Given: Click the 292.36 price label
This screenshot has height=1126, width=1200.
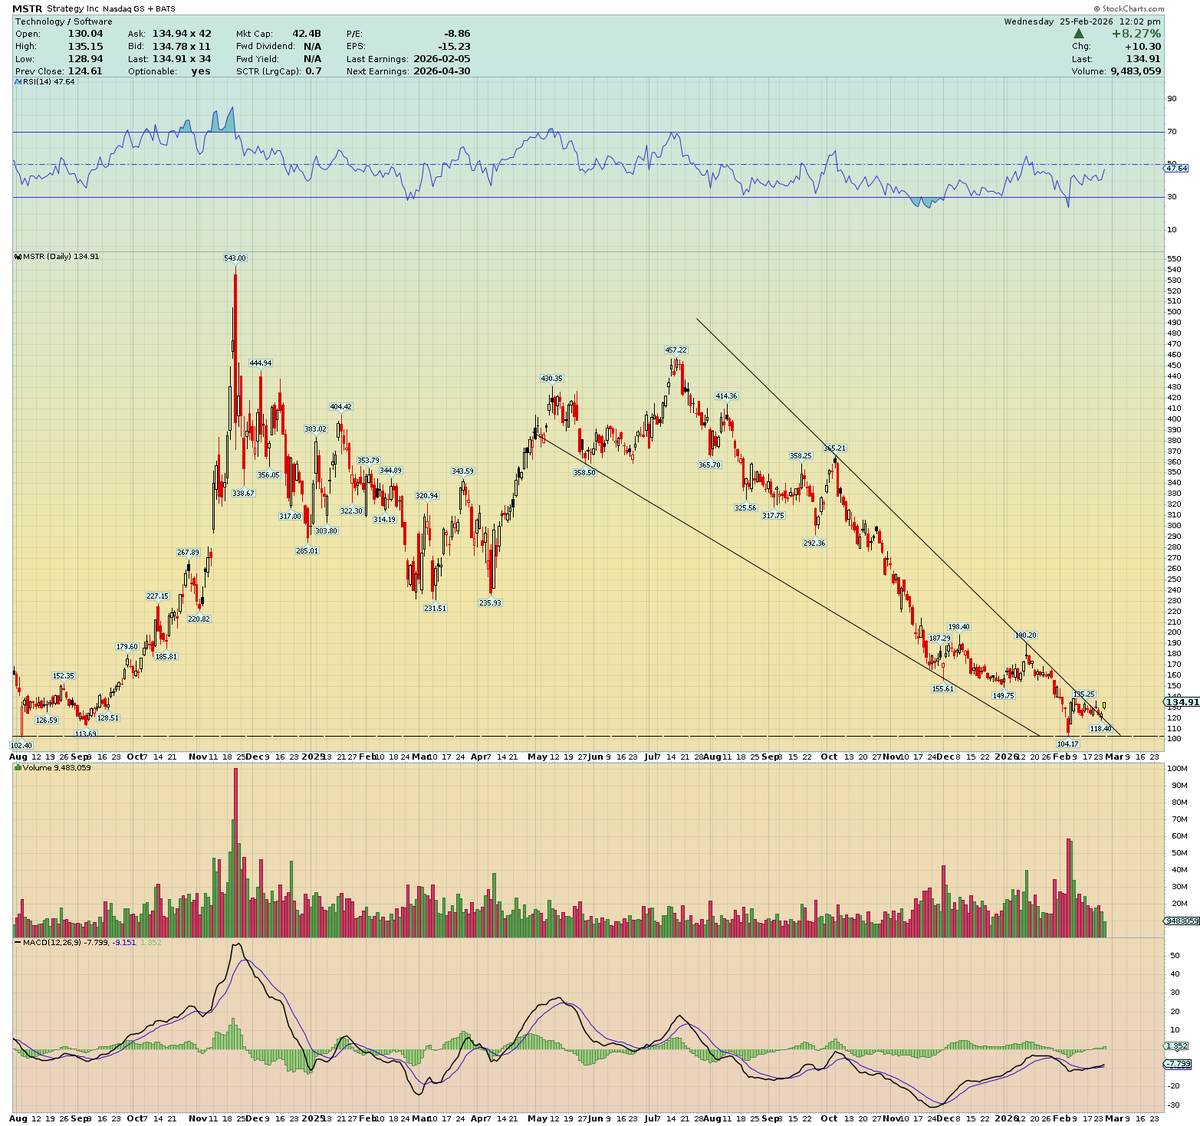Looking at the screenshot, I should (x=814, y=543).
